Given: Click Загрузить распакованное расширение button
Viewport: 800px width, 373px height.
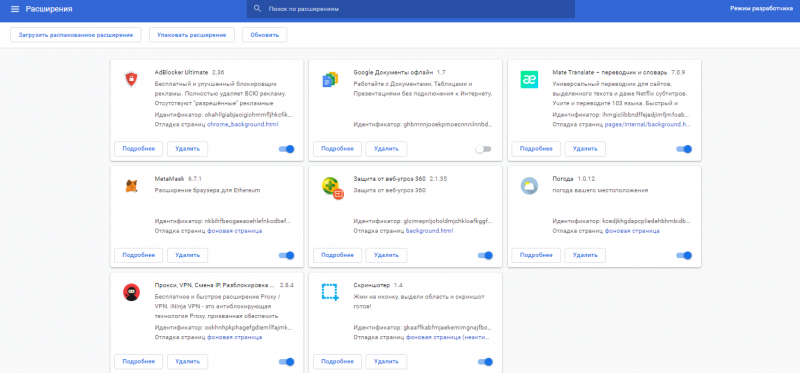Looking at the screenshot, I should (x=76, y=35).
